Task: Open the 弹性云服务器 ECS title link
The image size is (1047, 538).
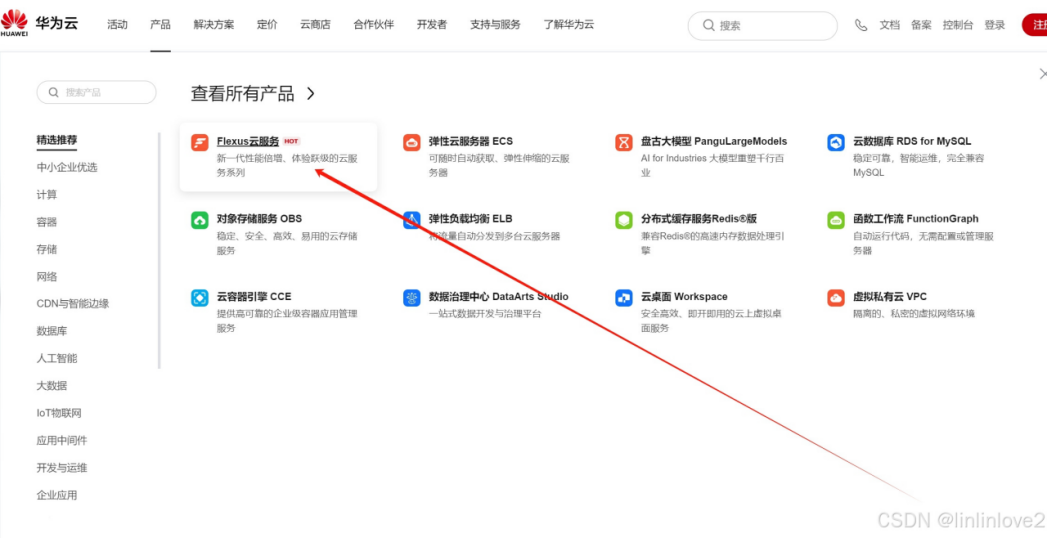Action: pos(471,142)
